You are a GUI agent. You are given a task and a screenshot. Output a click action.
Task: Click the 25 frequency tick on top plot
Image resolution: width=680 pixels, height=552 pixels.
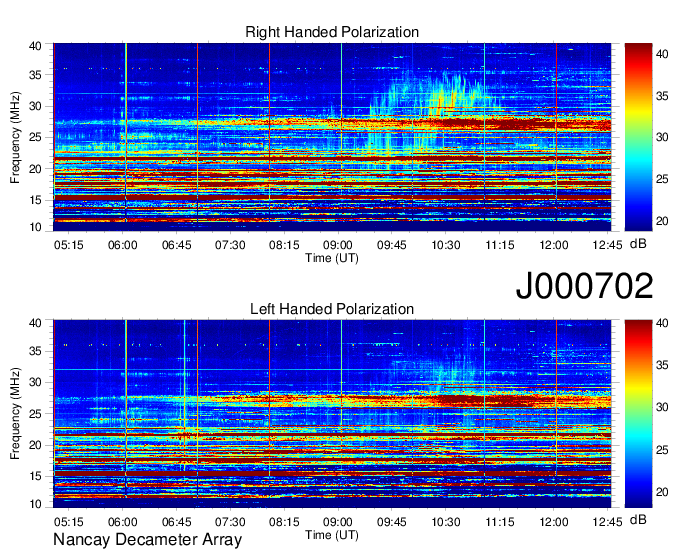point(36,138)
